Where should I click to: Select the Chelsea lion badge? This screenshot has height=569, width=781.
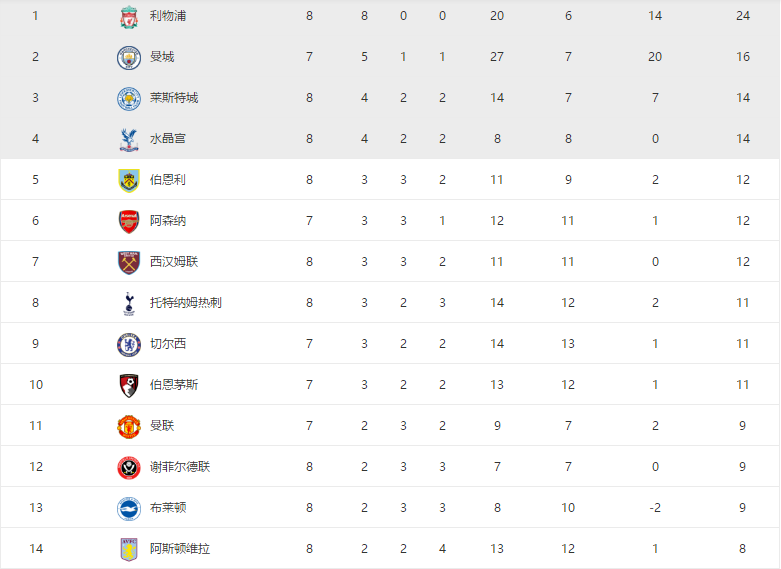click(x=129, y=345)
